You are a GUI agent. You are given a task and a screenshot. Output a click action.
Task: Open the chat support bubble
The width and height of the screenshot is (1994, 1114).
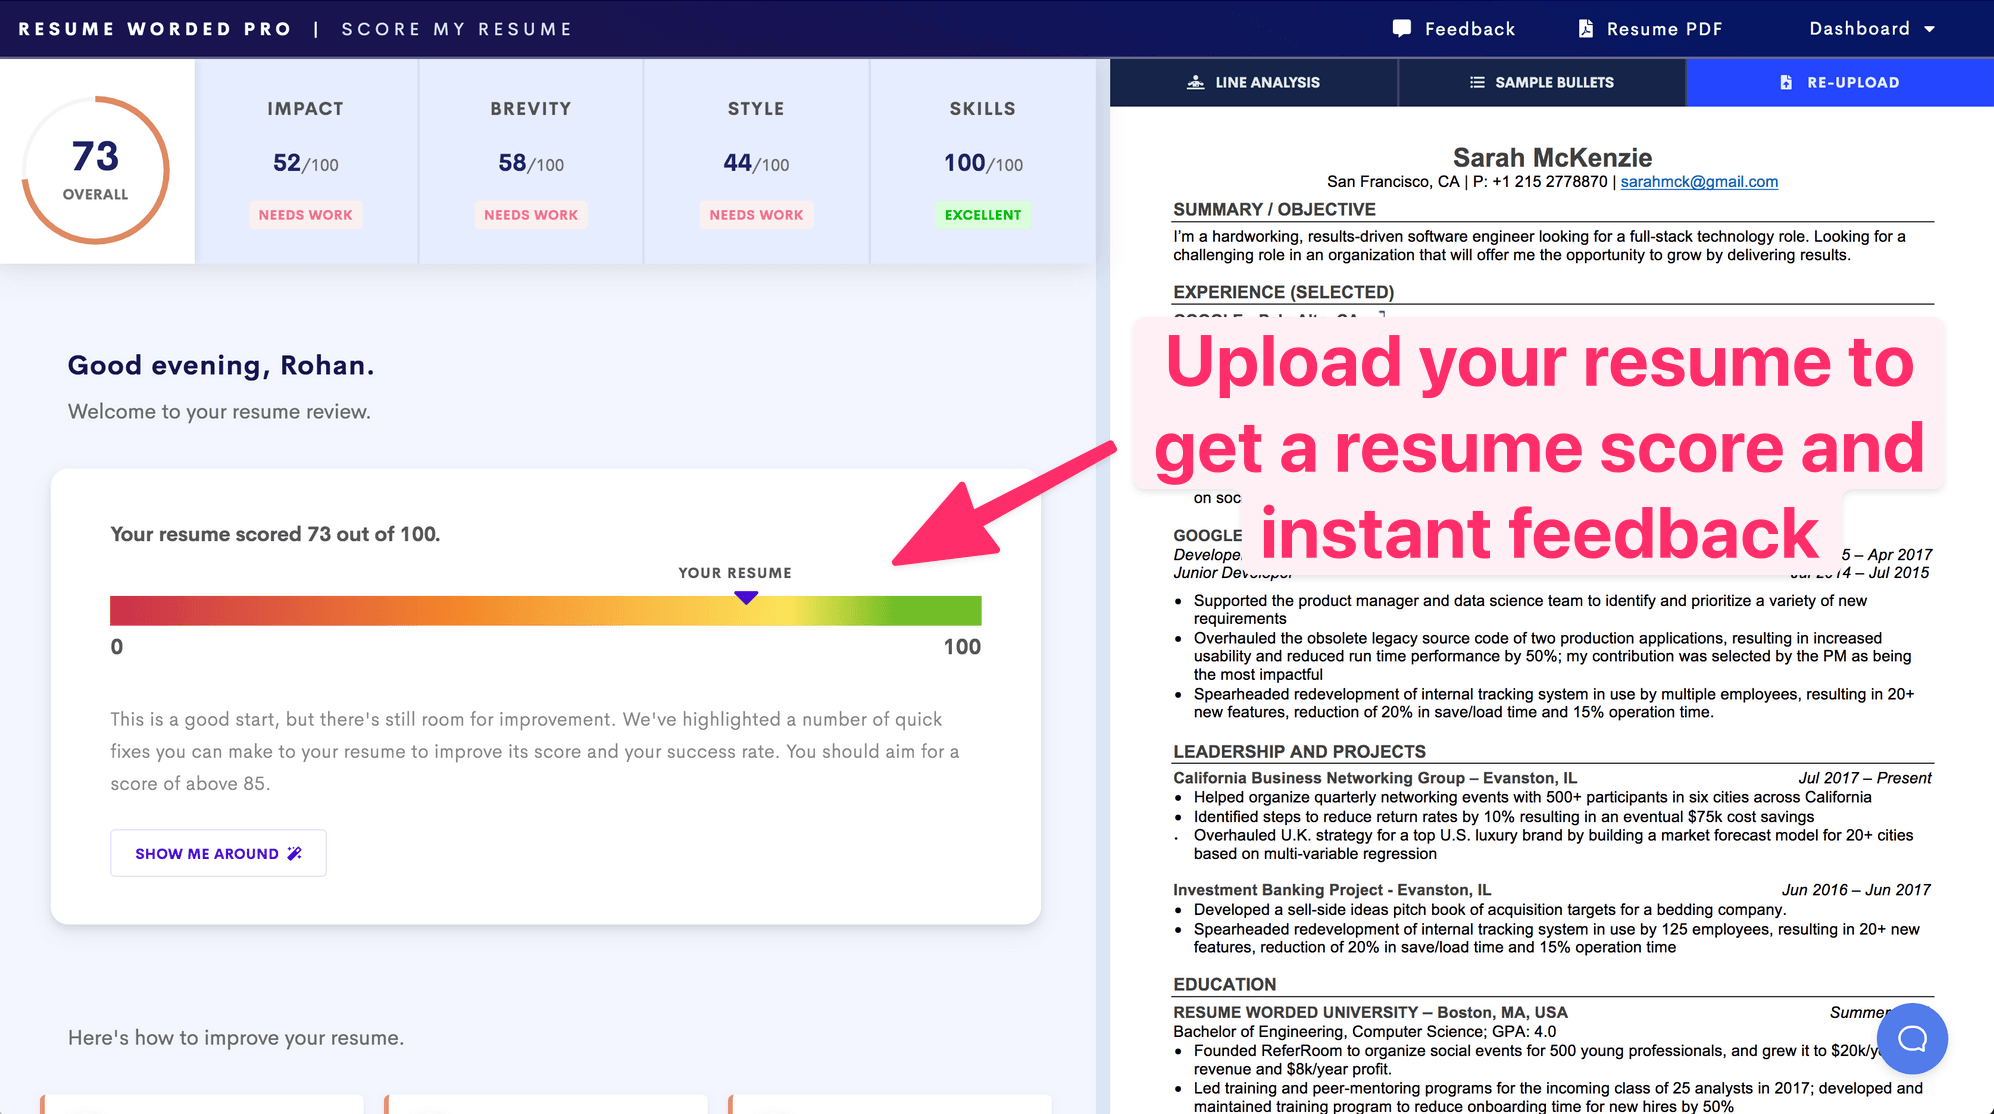1912,1038
